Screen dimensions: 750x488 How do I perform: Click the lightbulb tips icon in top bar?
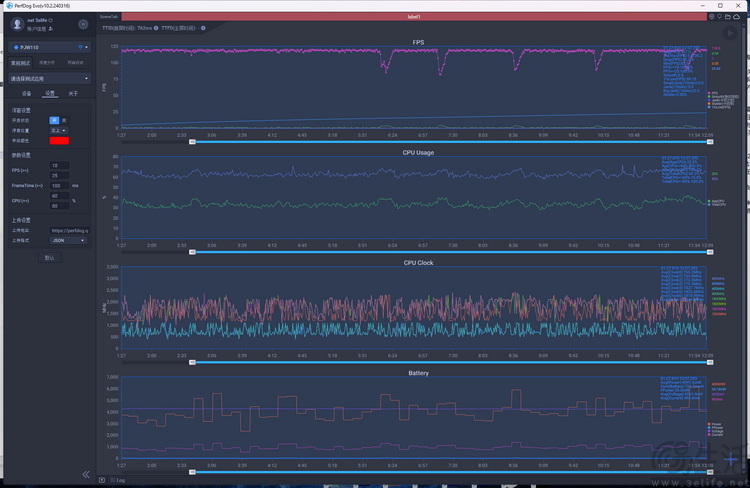719,17
